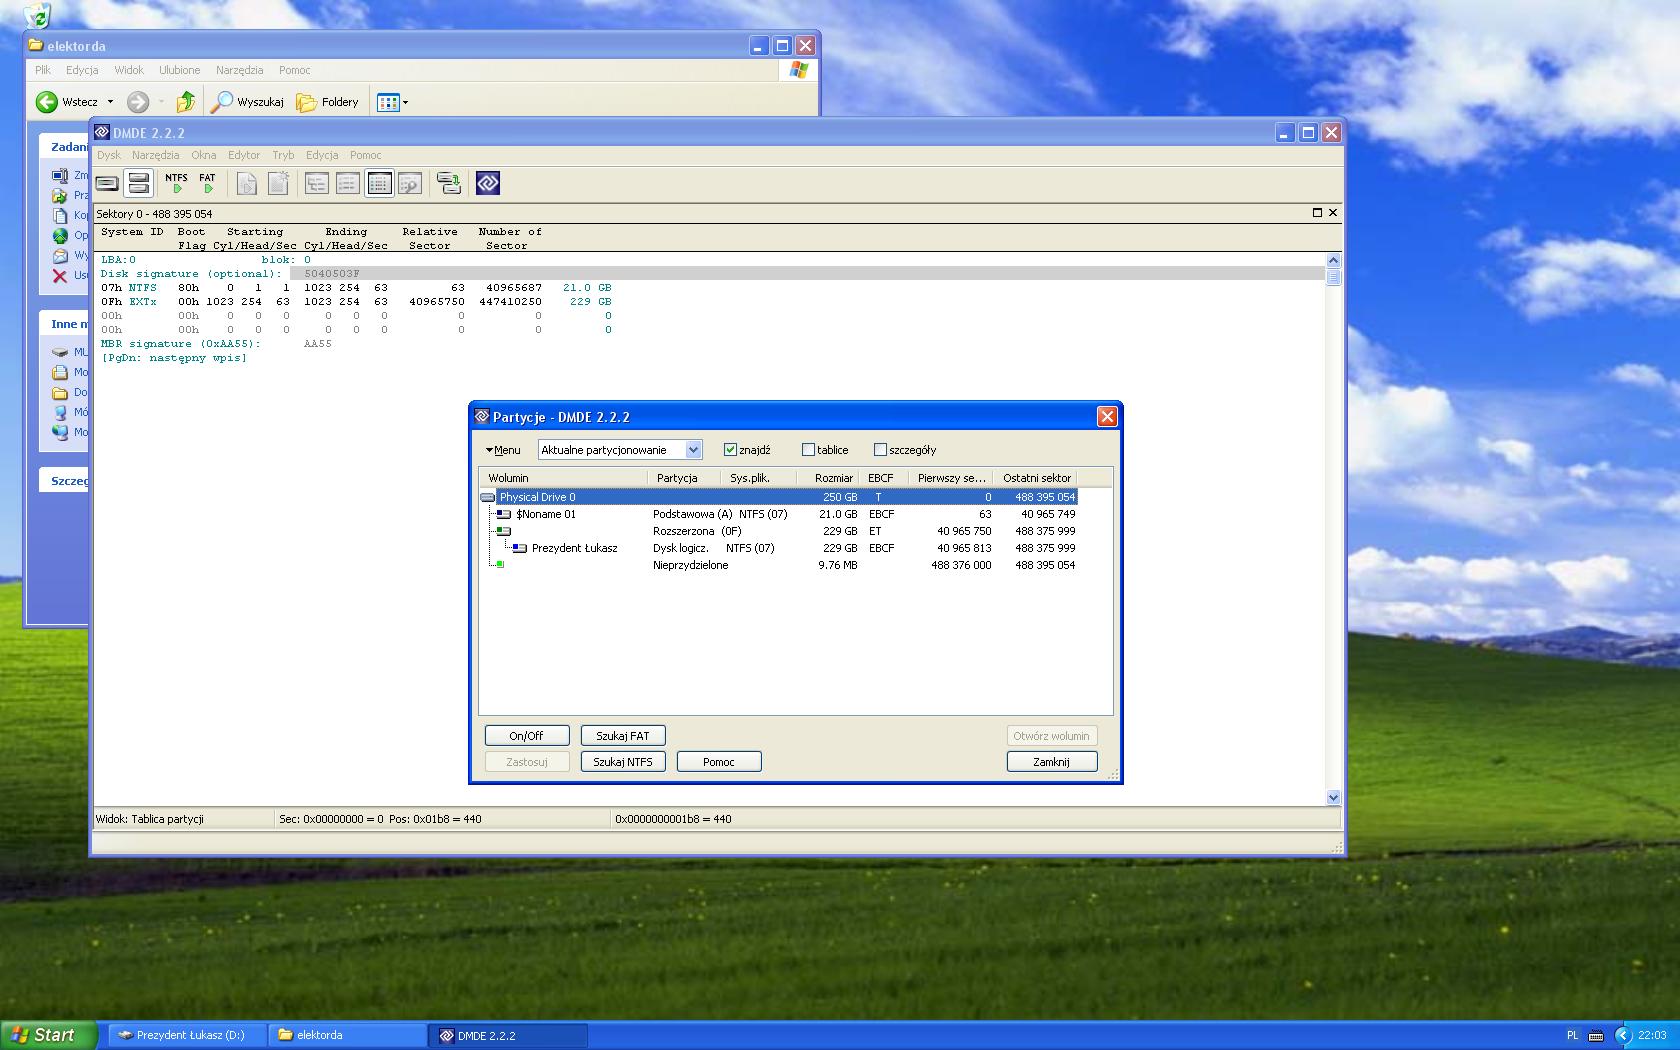Click the folder Up icon in elektorda window

point(186,102)
